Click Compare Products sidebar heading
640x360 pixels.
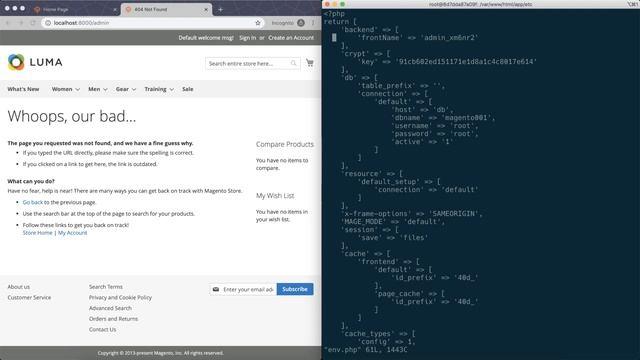285,144
